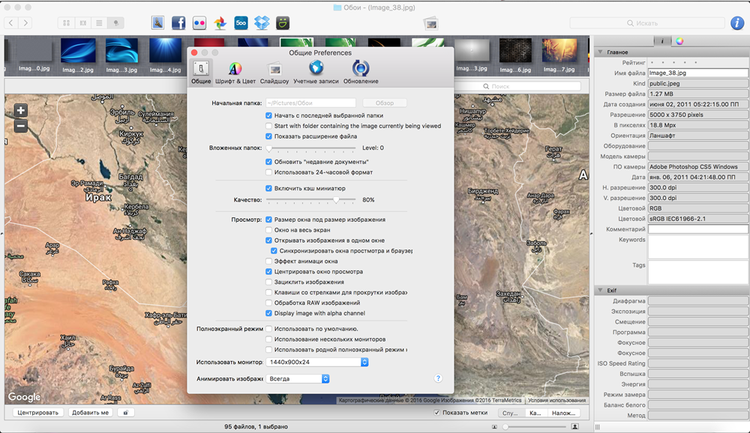Enable 'Окно на весь экран' checkbox
Viewport: 750px width, 433px height.
(x=269, y=230)
